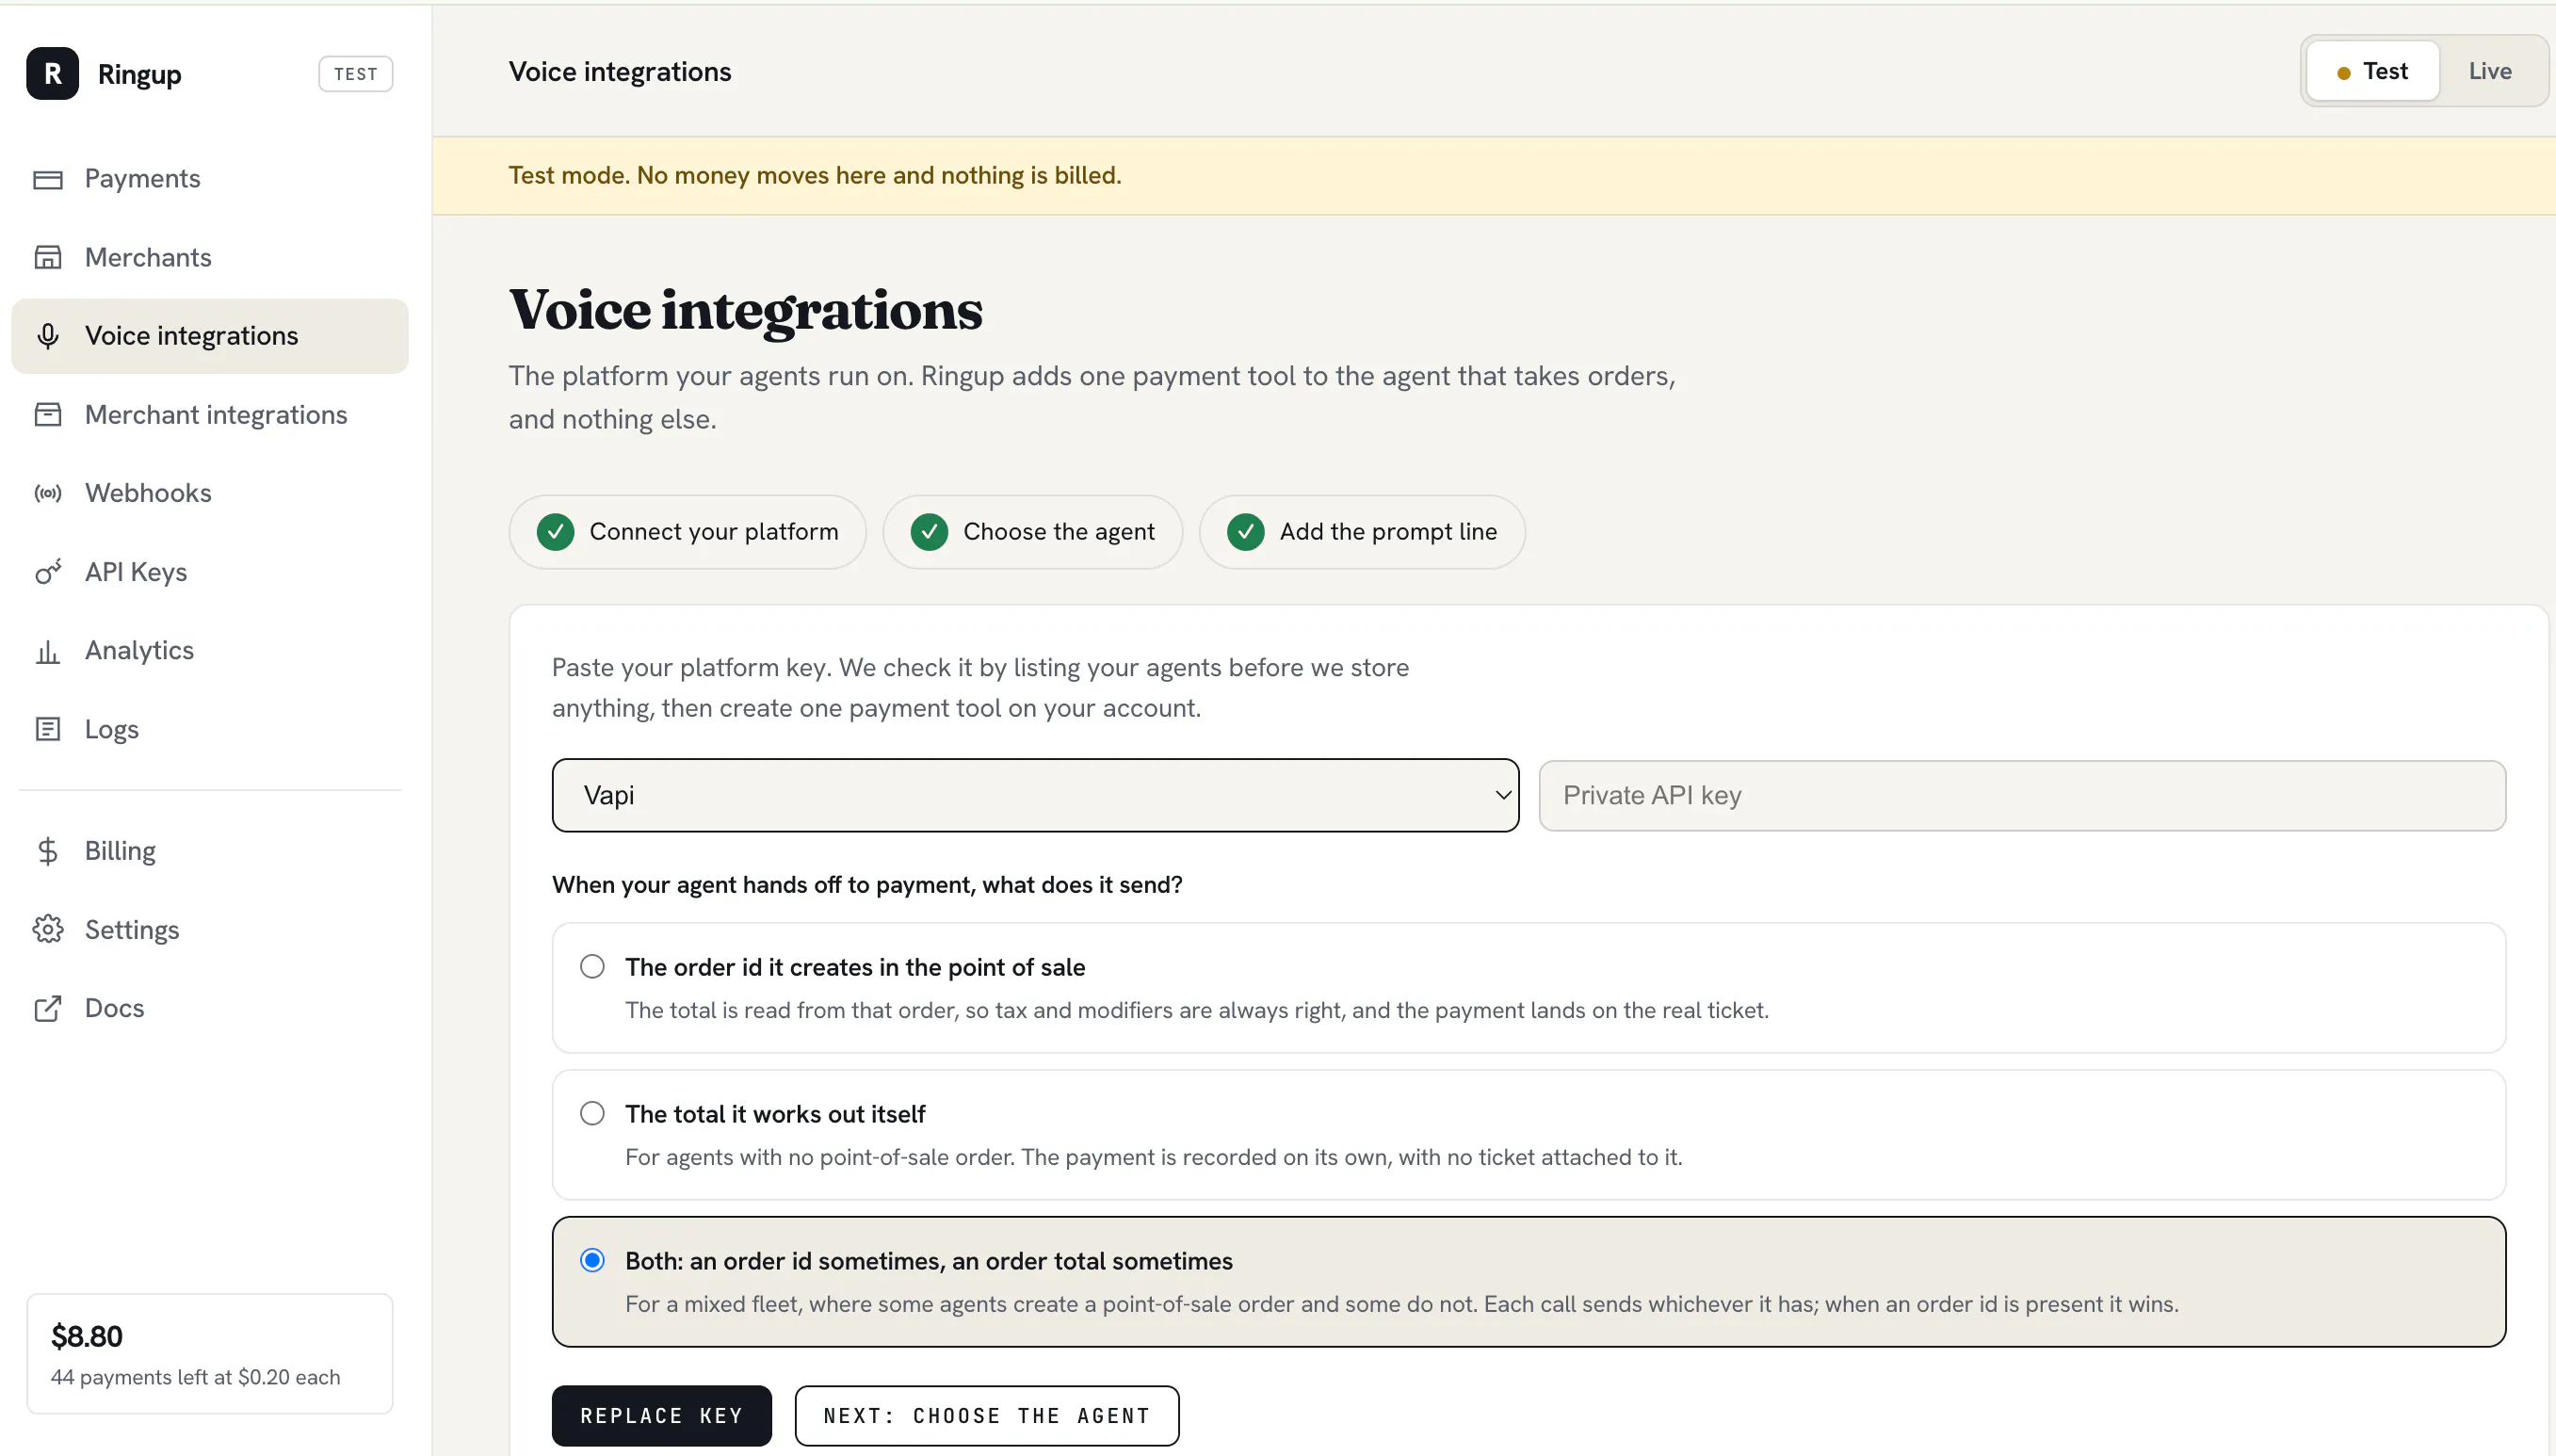Click the green check on Add the prompt line
Viewport: 2556px width, 1456px height.
(x=1246, y=532)
